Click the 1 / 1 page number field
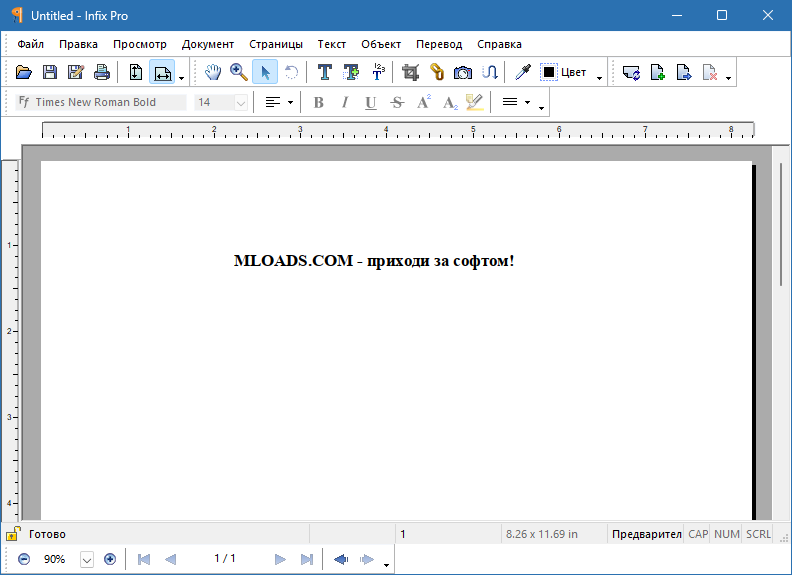The height and width of the screenshot is (575, 792). point(225,558)
